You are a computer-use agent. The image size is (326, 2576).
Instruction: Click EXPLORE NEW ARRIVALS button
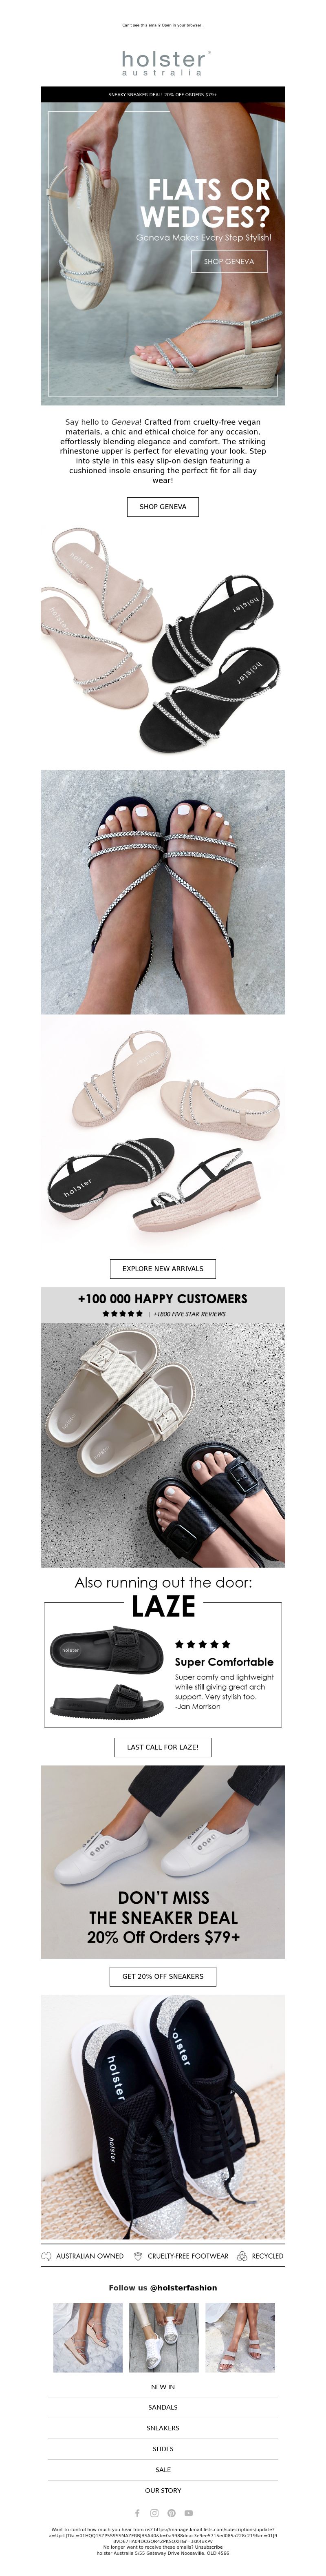(x=162, y=1268)
